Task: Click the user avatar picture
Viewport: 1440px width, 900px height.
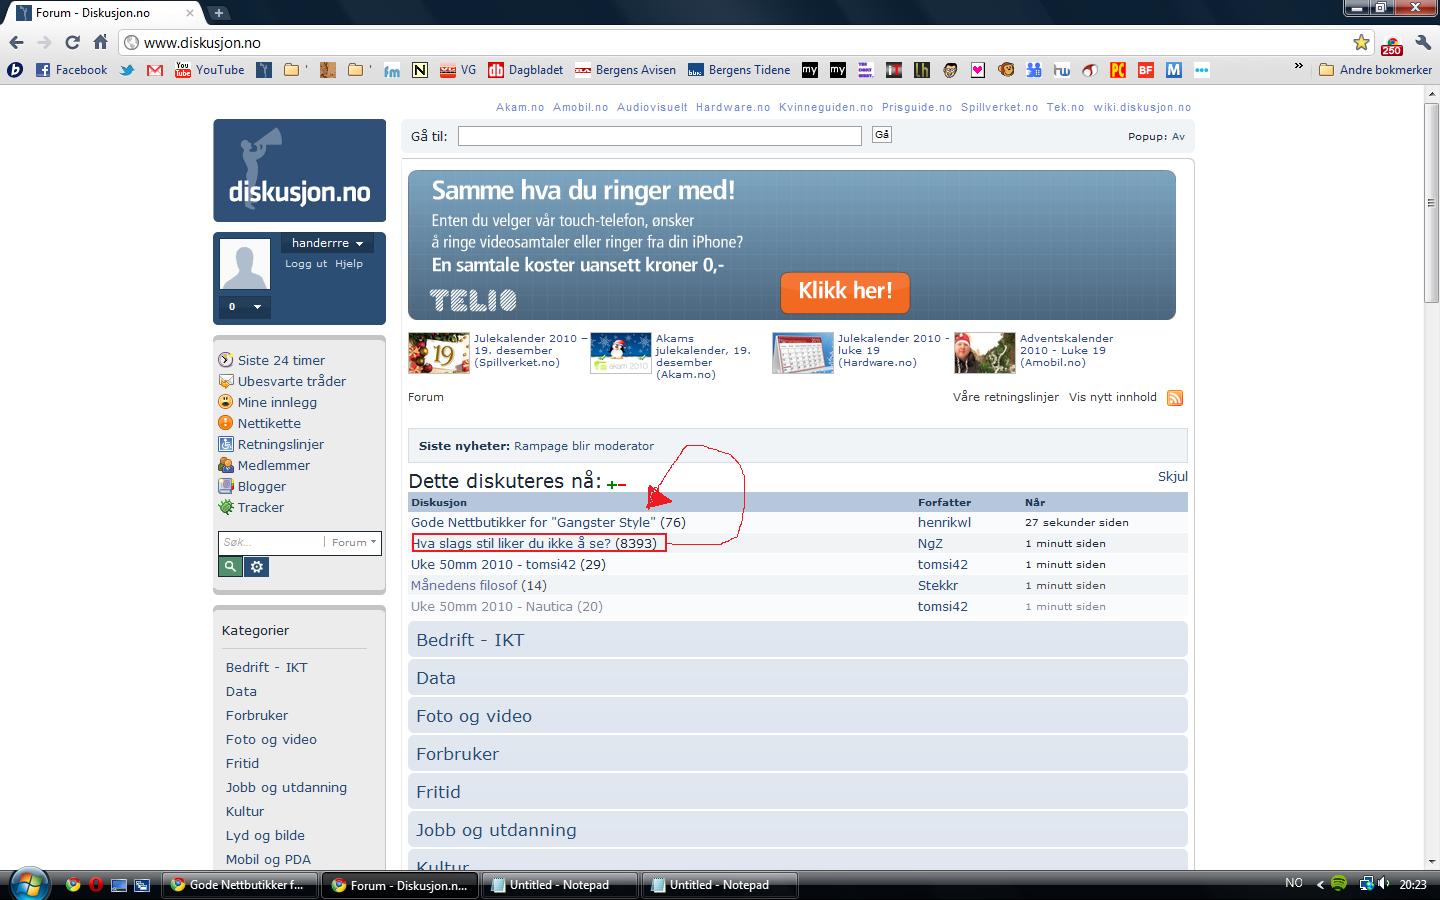Action: 245,264
